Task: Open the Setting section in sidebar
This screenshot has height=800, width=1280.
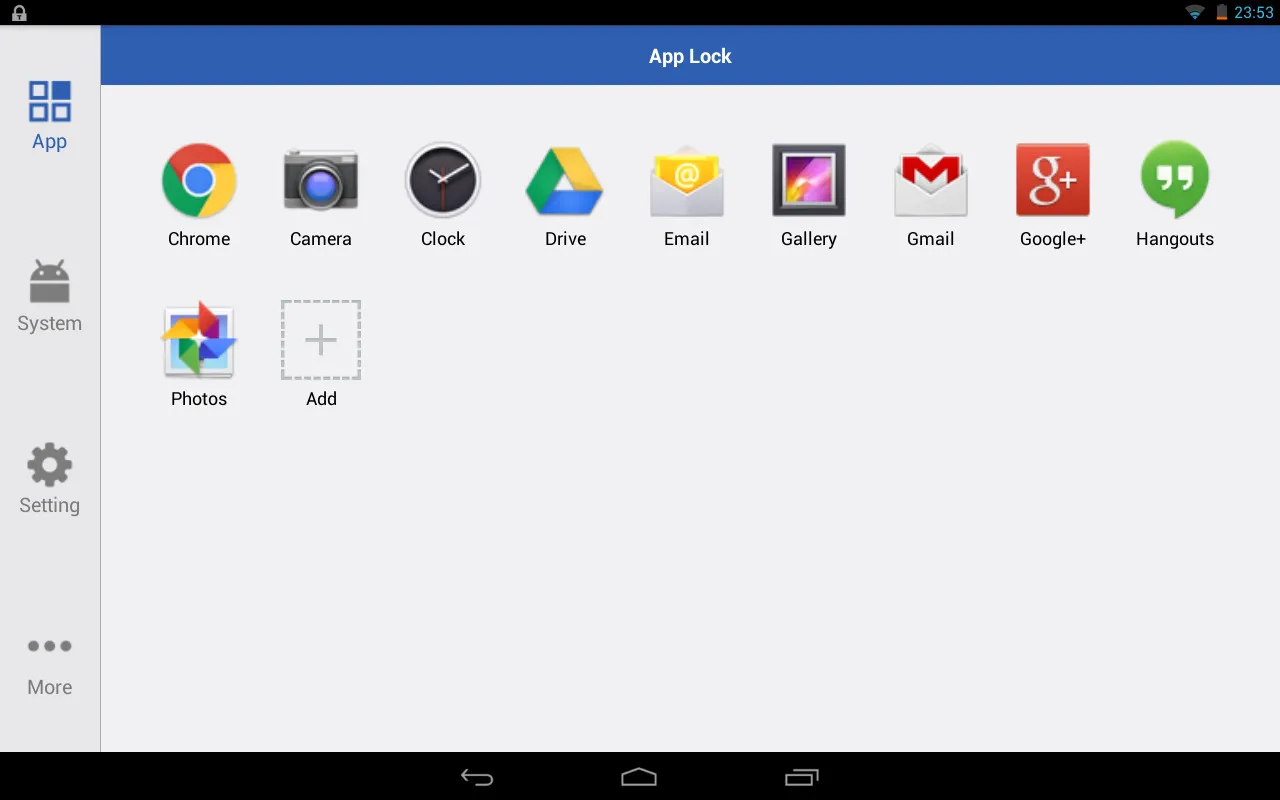Action: [49, 477]
